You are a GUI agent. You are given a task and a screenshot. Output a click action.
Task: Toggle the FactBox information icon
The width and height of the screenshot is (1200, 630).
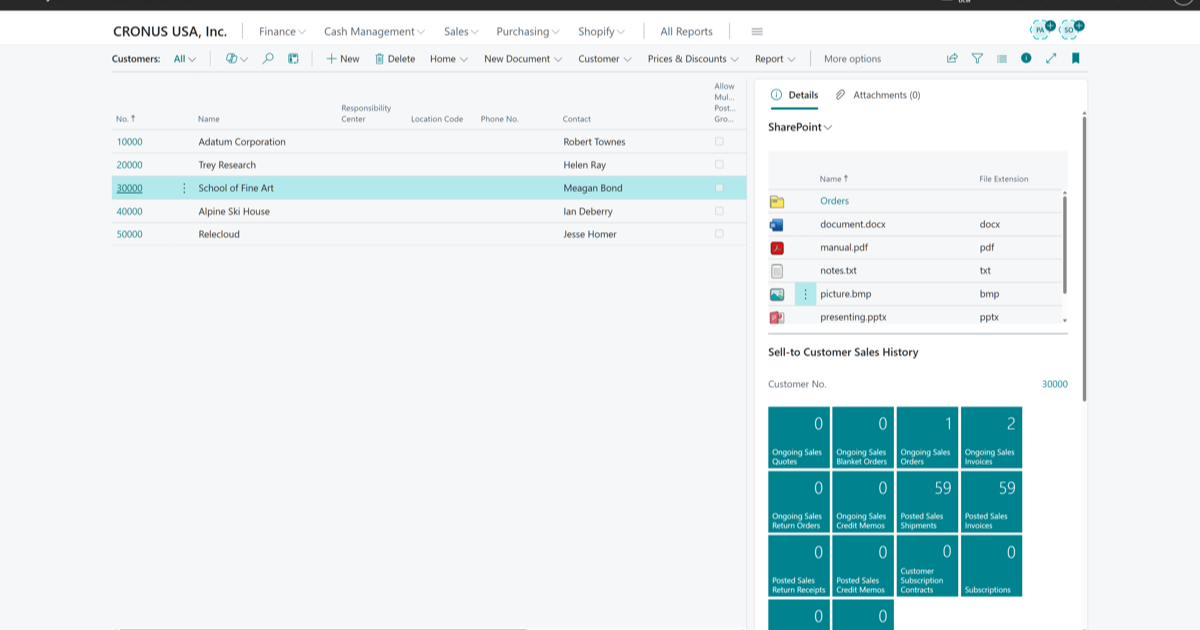1026,59
